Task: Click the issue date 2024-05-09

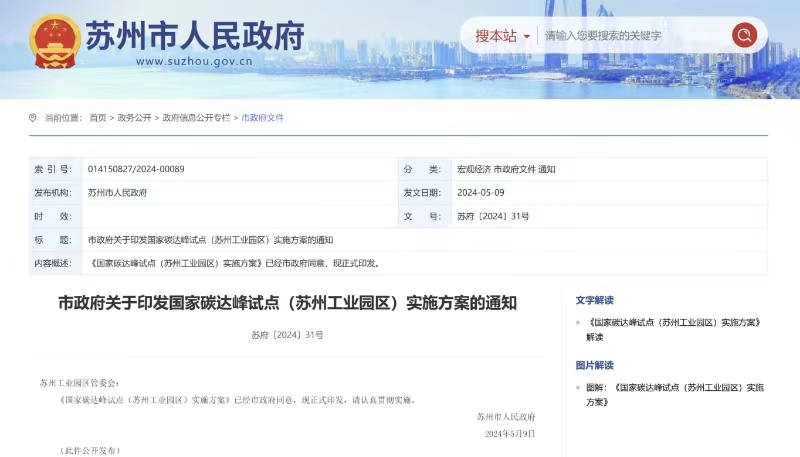Action: tap(481, 193)
